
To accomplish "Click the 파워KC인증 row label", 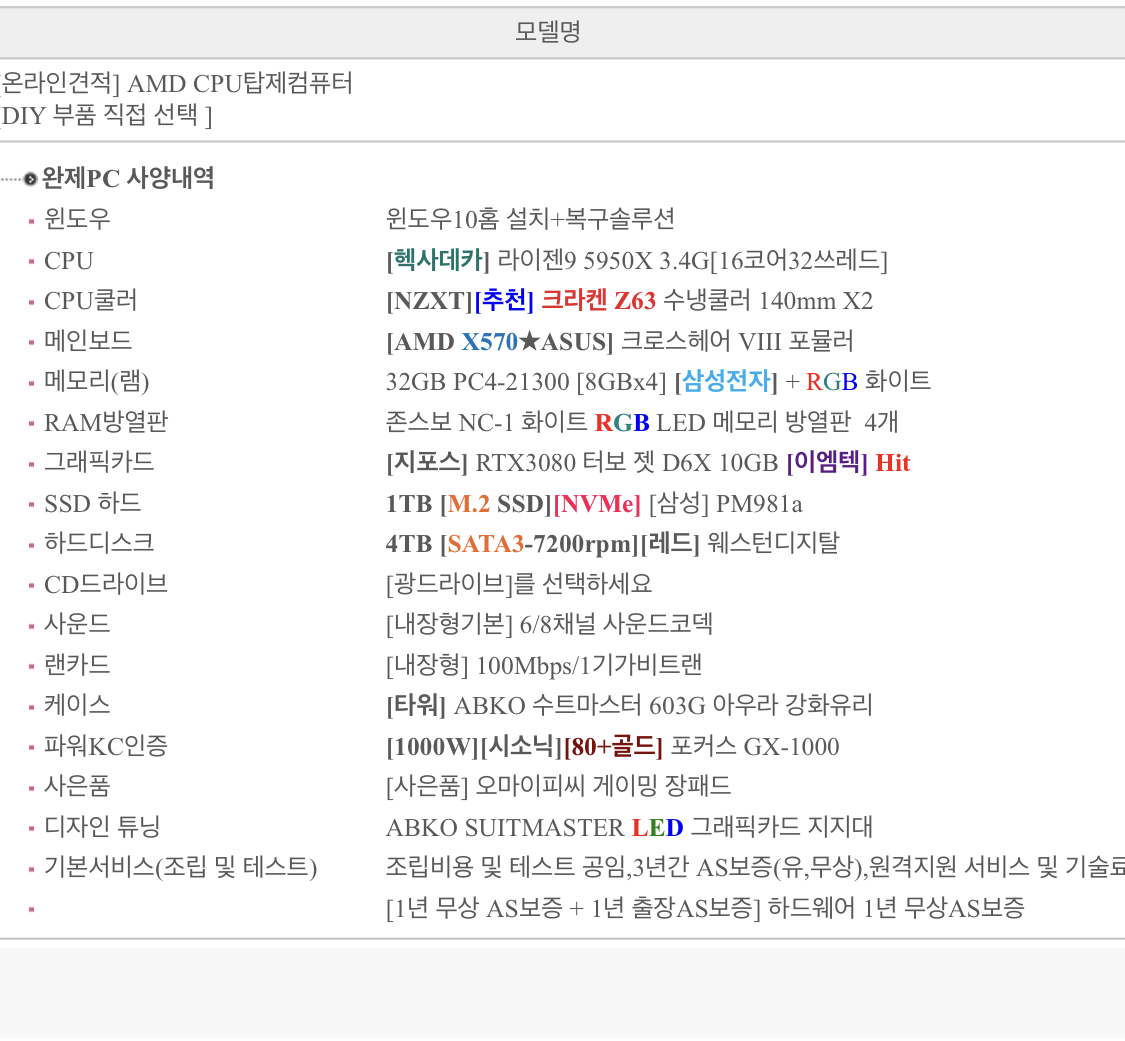I will [105, 746].
